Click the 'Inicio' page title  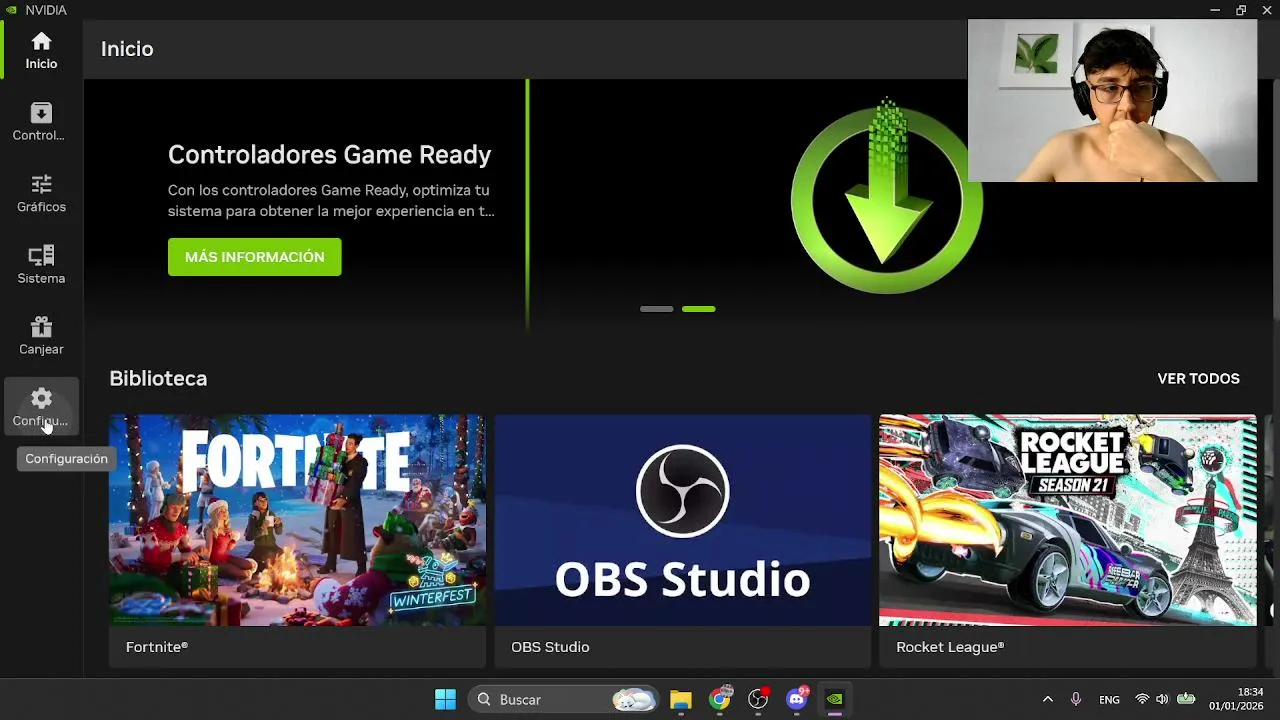coord(127,49)
